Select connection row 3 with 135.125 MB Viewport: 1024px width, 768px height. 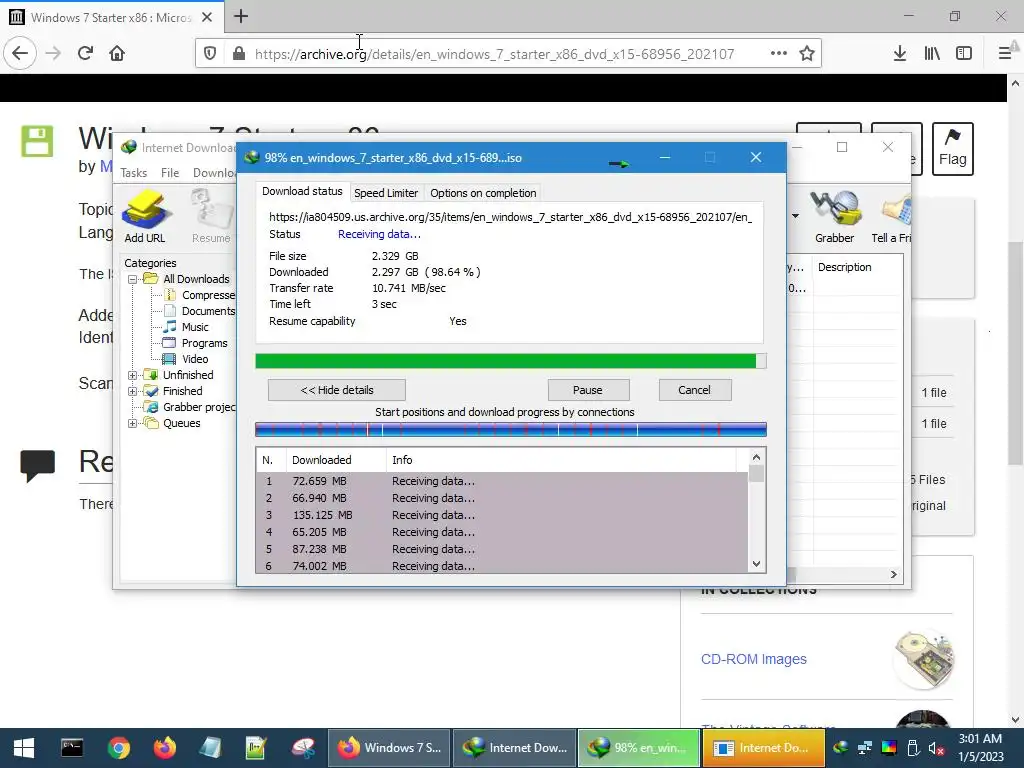[502, 515]
